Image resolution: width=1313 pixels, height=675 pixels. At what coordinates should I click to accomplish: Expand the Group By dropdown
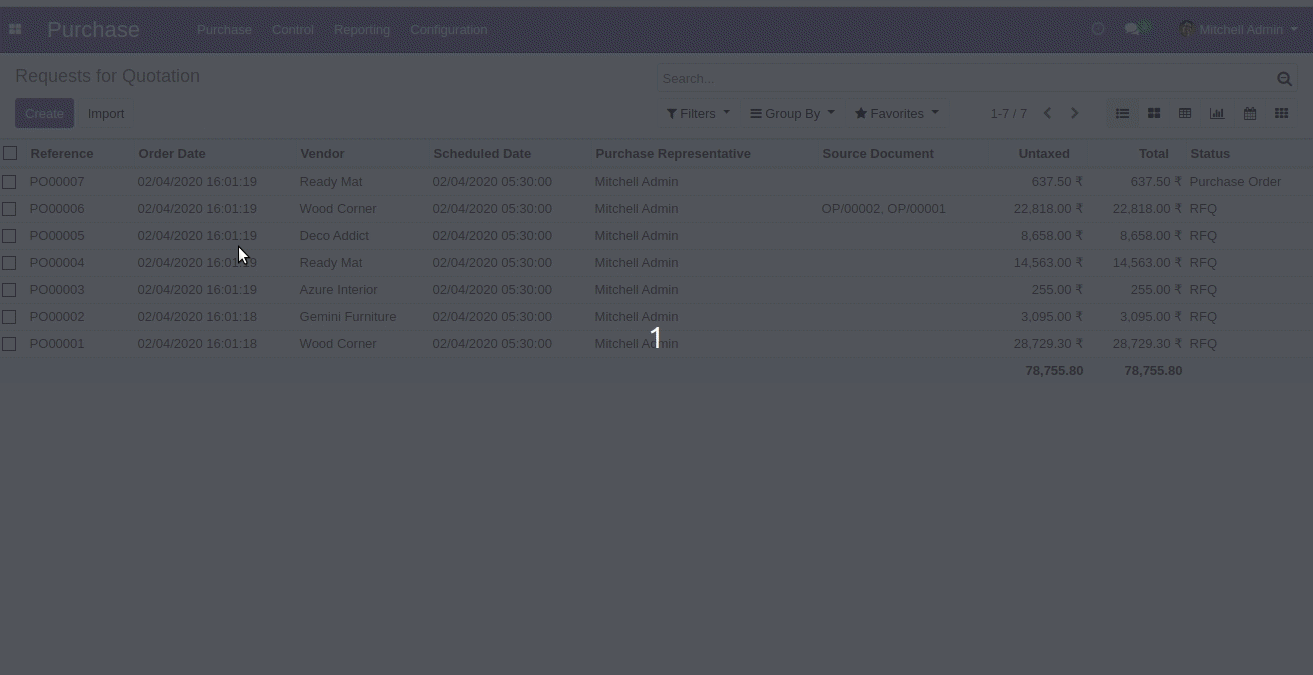click(x=792, y=114)
